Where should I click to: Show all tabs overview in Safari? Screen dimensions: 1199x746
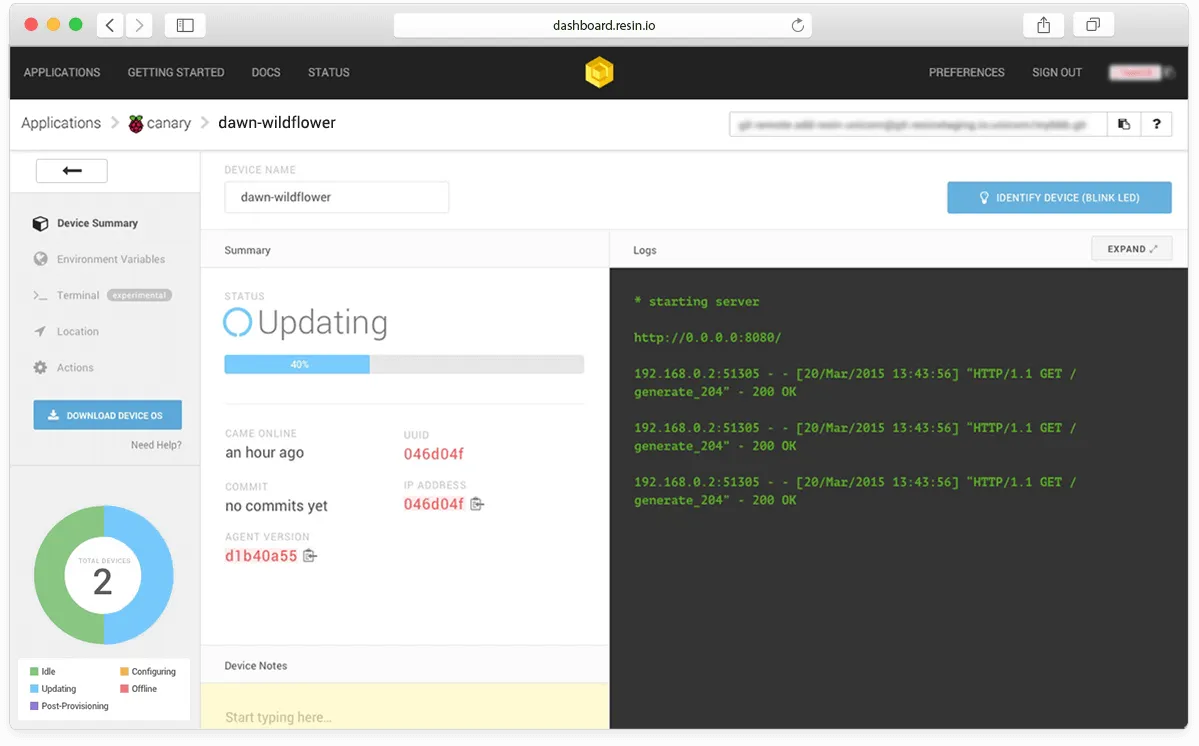point(1093,25)
